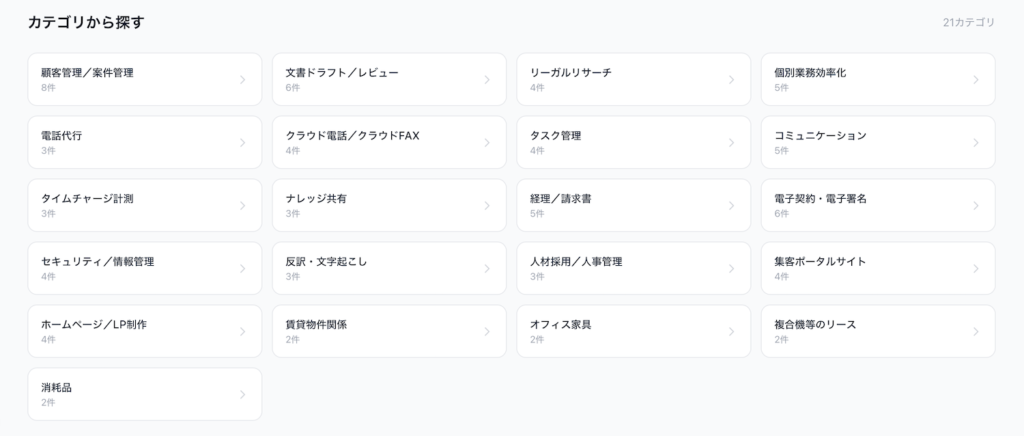Open the クラウド電話／クラウドFAX category
The image size is (1024, 436).
[389, 143]
